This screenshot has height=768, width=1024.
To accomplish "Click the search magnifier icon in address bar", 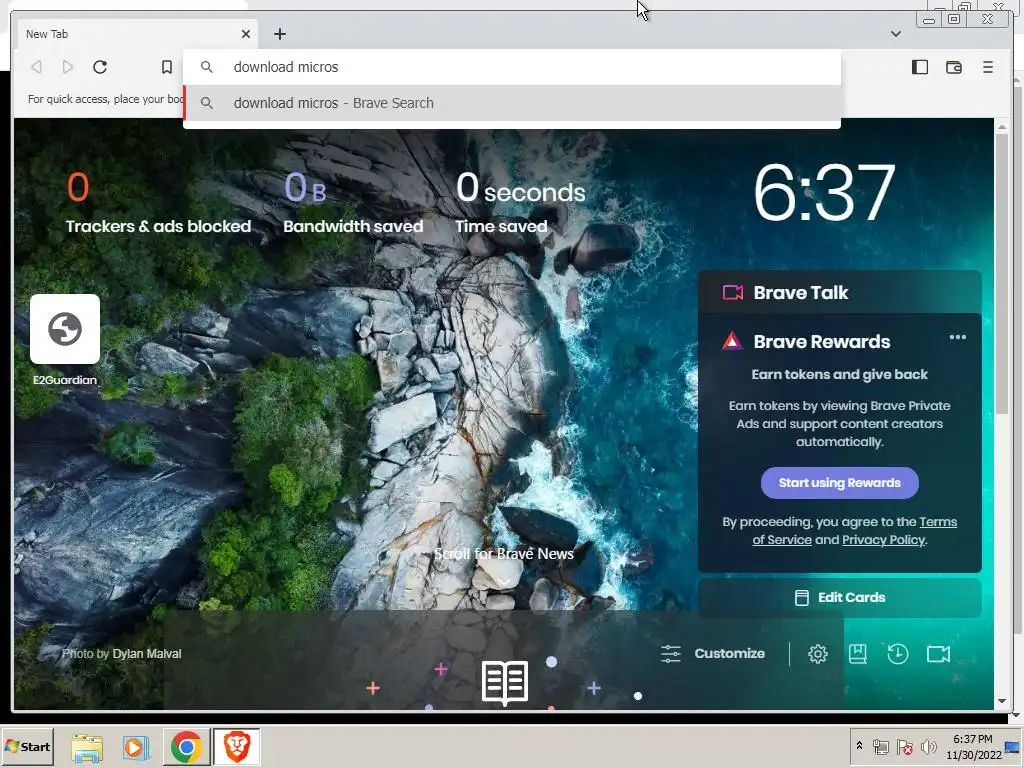I will (206, 67).
